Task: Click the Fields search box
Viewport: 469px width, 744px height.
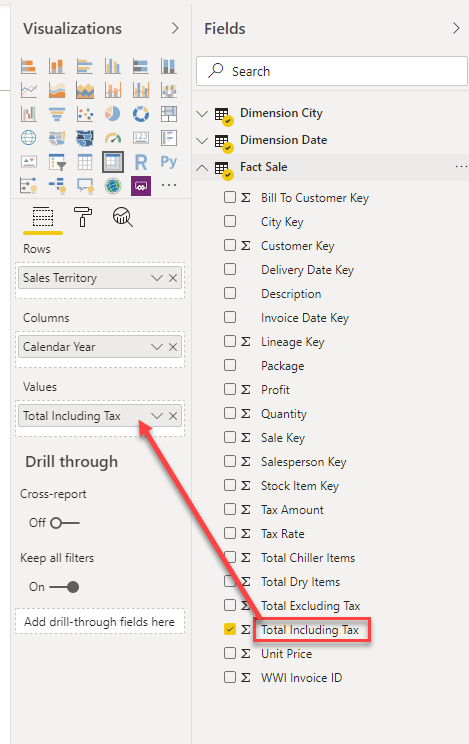Action: [332, 71]
